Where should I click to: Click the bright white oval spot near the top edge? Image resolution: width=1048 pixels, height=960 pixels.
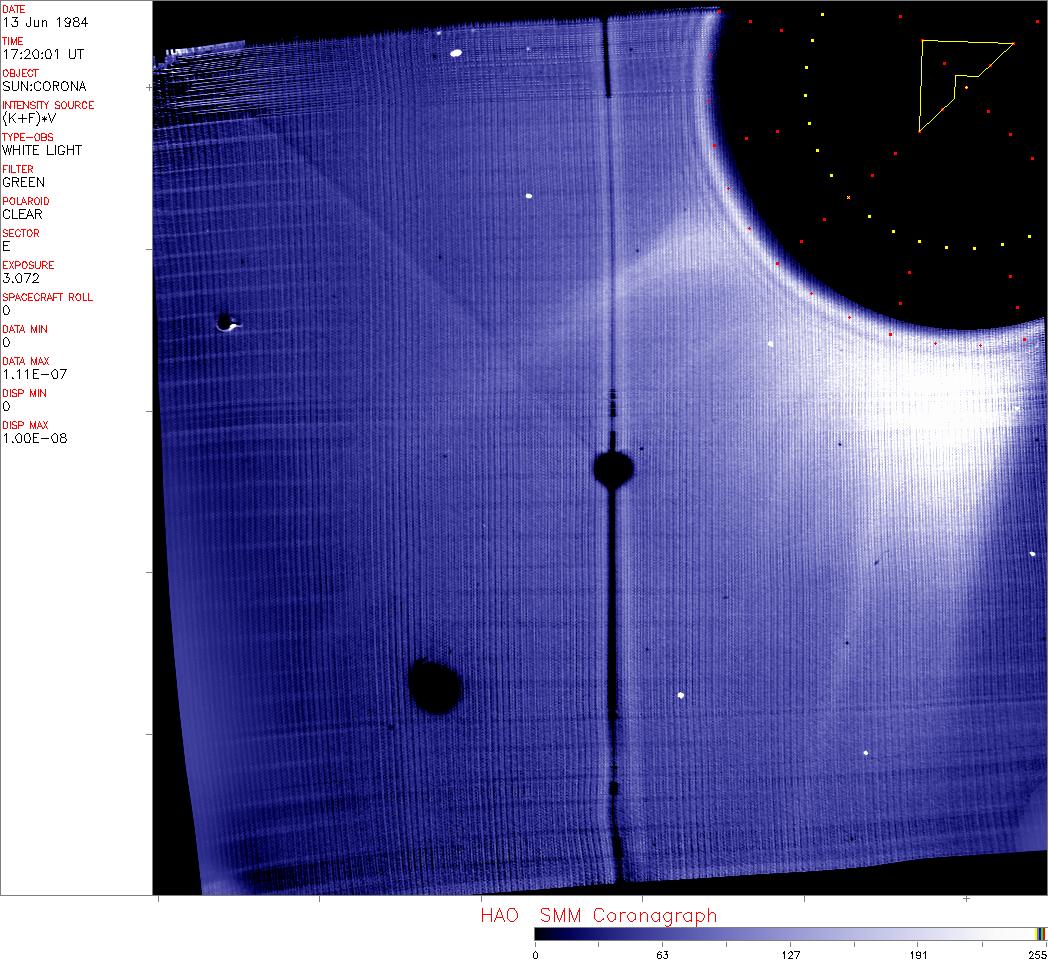pyautogui.click(x=456, y=53)
